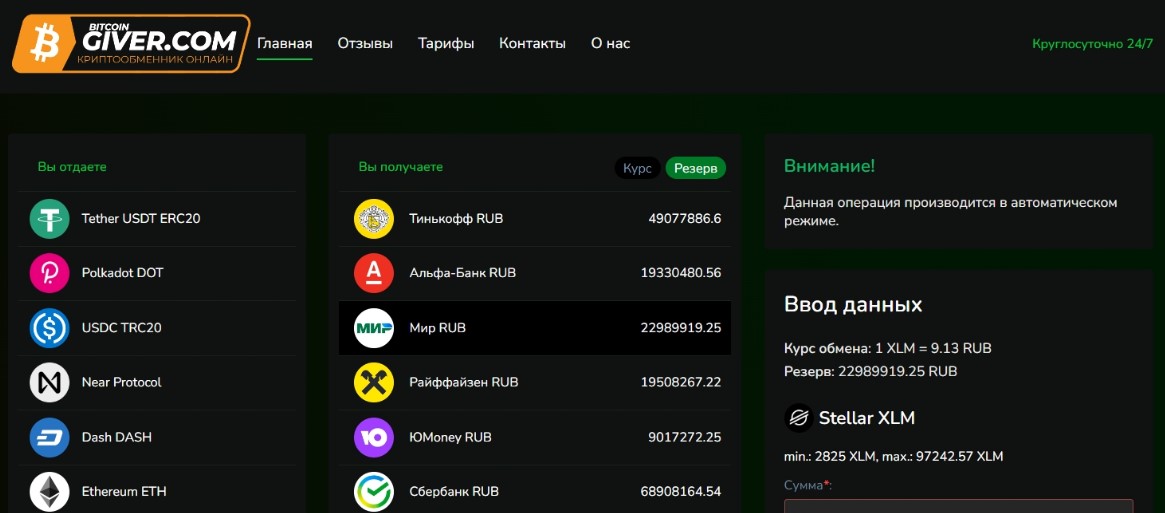The height and width of the screenshot is (513, 1165).
Task: Select Ethereum ETH to give
Action: pos(157,489)
